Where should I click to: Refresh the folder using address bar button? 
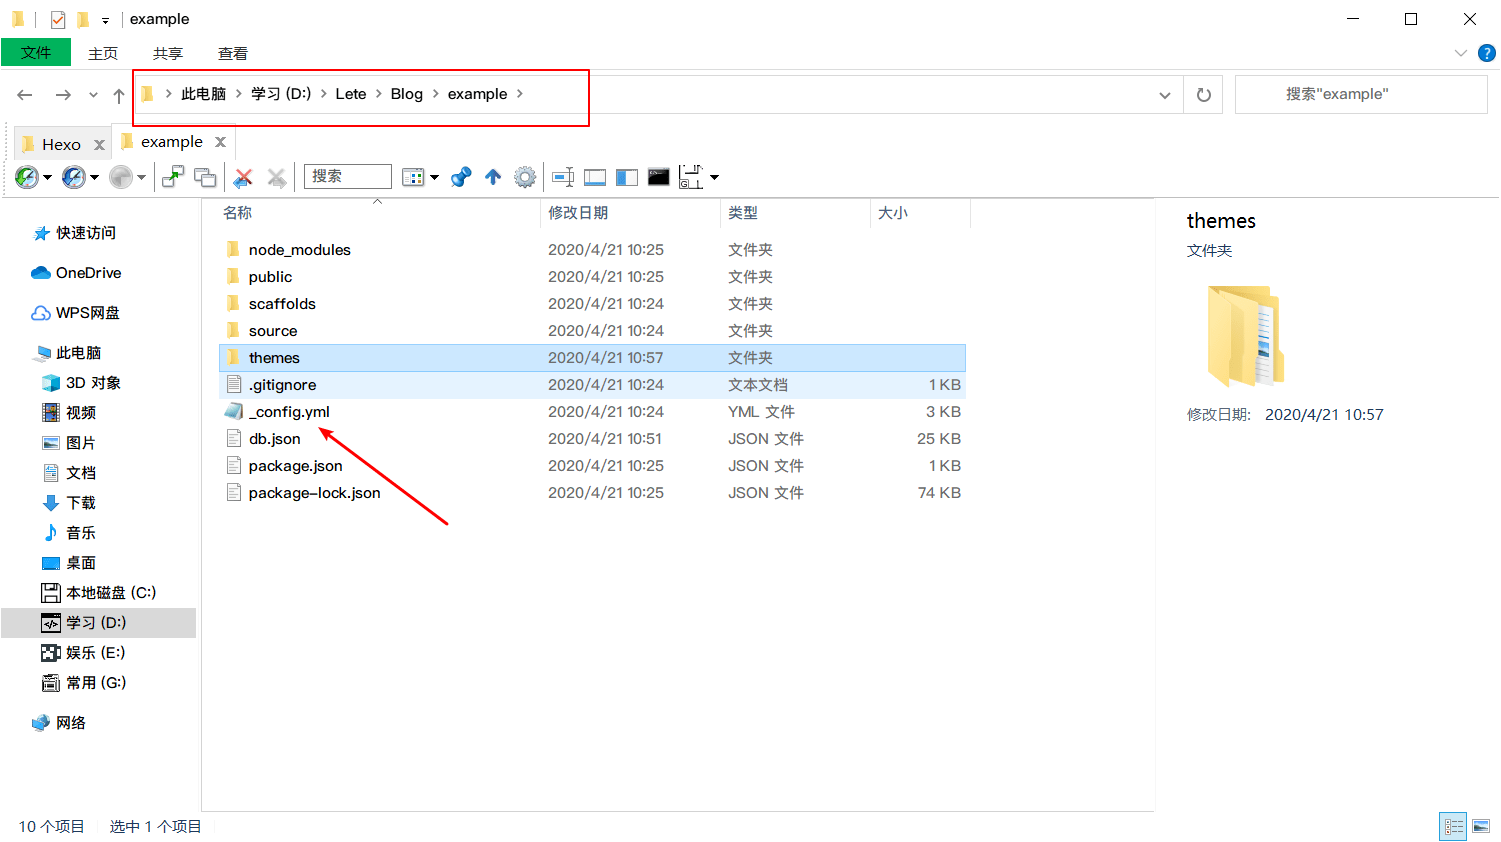pyautogui.click(x=1203, y=95)
